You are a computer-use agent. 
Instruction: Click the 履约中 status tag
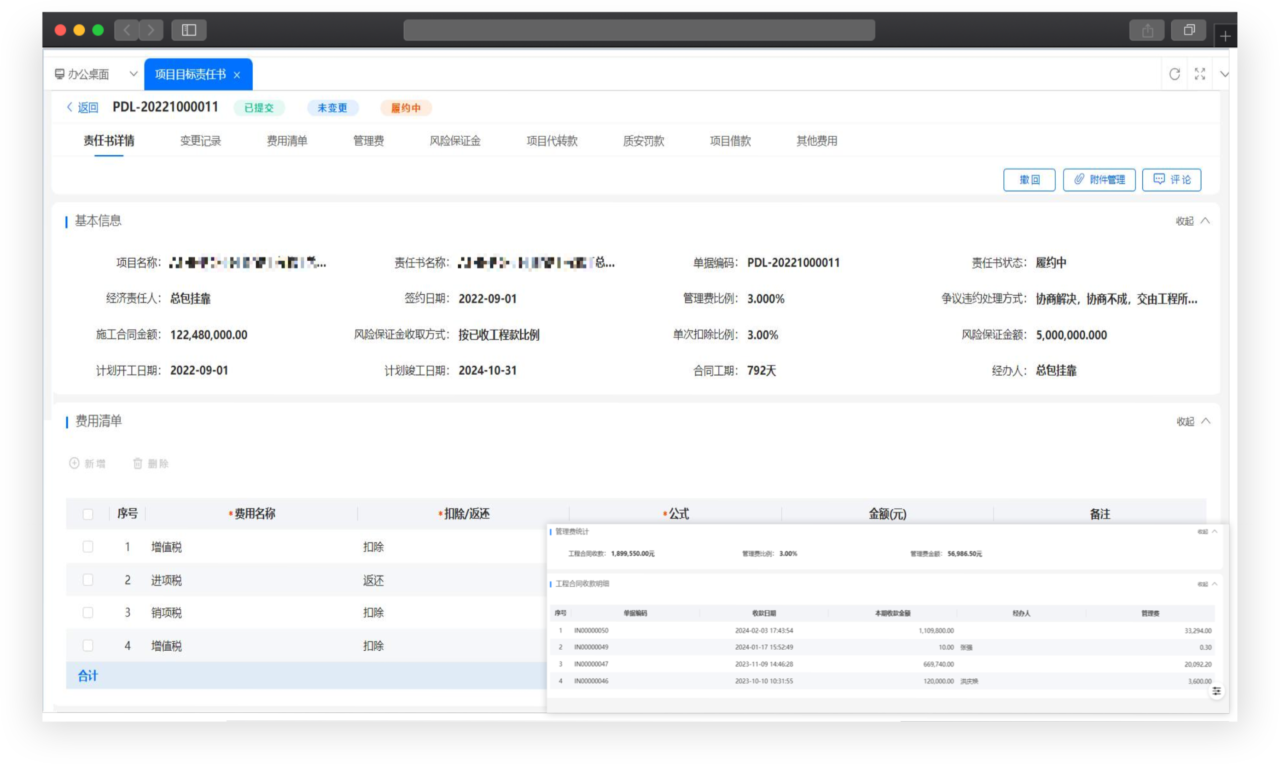point(406,108)
